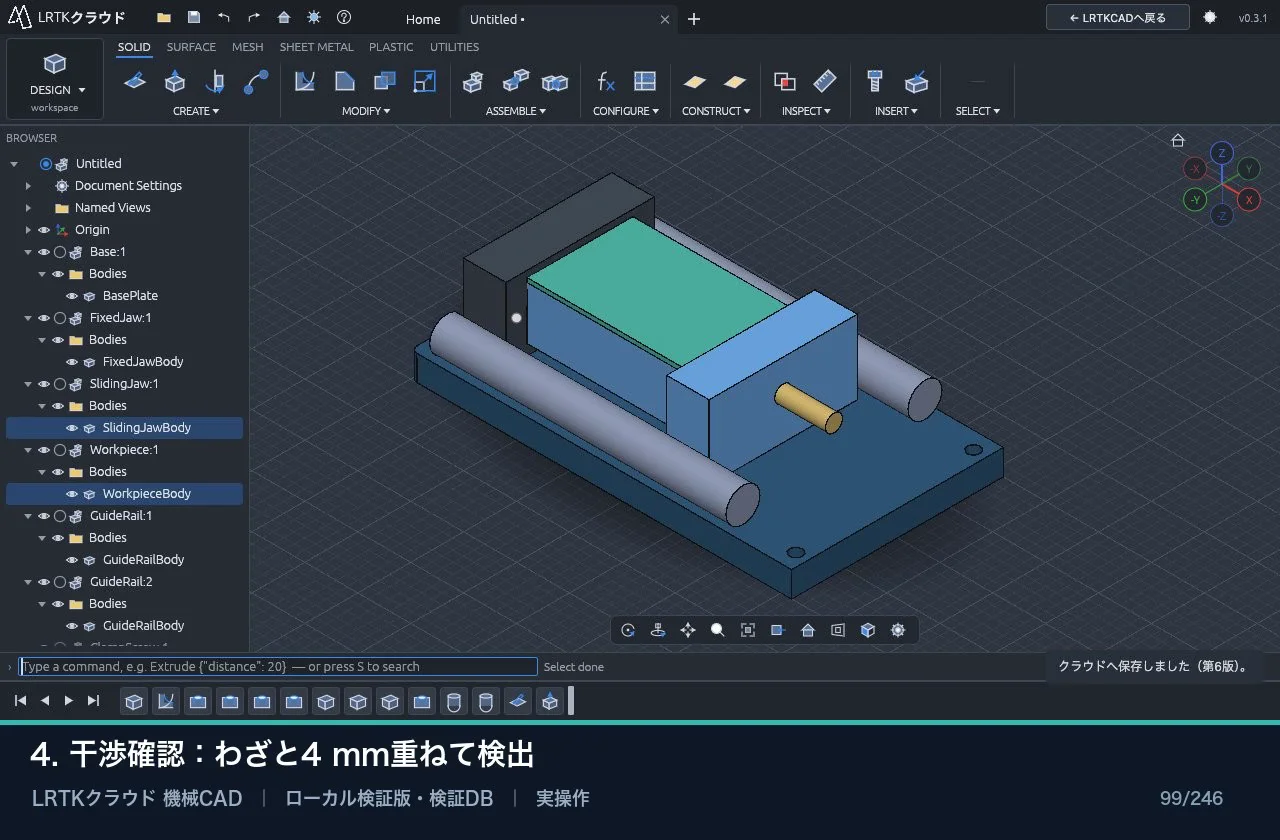
Task: Click the save disk icon
Action: pos(194,18)
